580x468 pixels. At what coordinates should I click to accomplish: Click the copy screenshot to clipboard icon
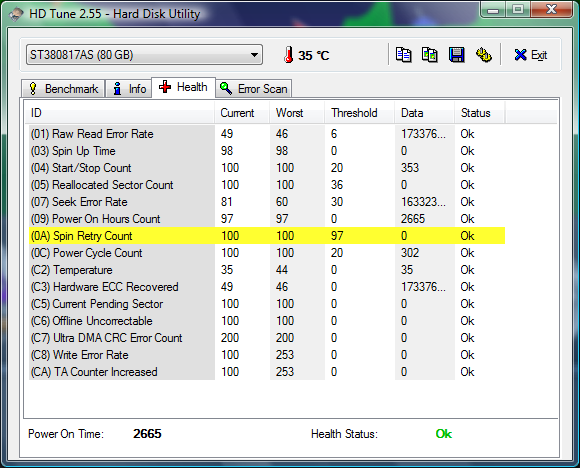point(429,55)
